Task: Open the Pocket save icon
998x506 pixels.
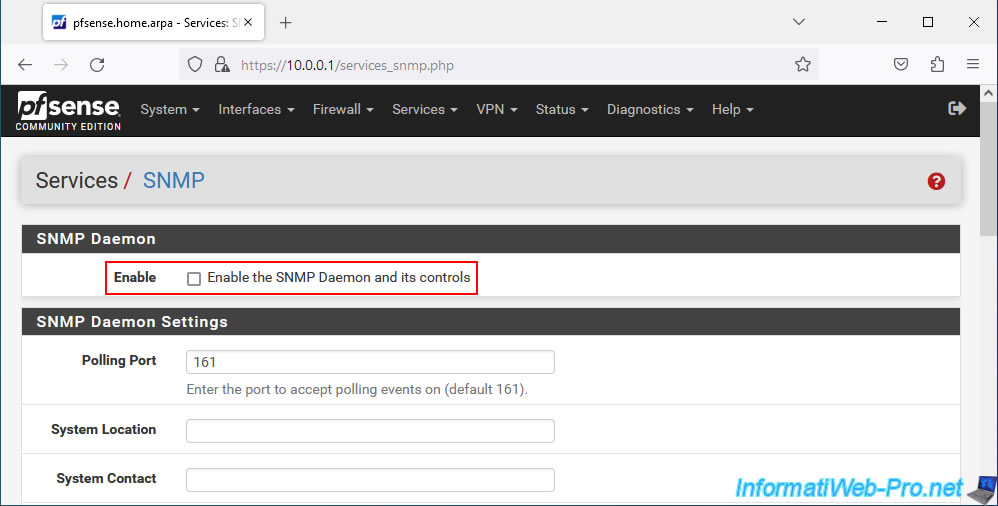Action: click(901, 64)
